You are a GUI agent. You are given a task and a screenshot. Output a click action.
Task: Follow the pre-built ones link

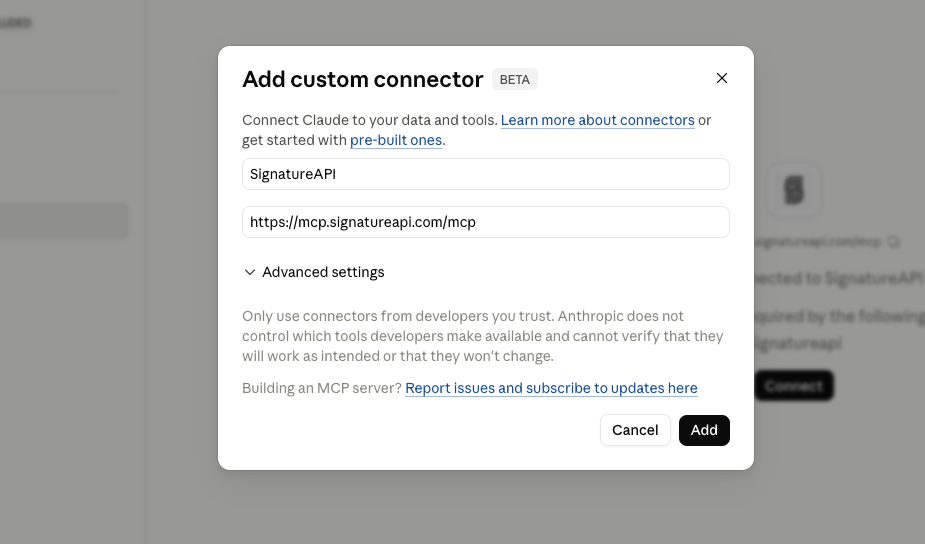(396, 140)
